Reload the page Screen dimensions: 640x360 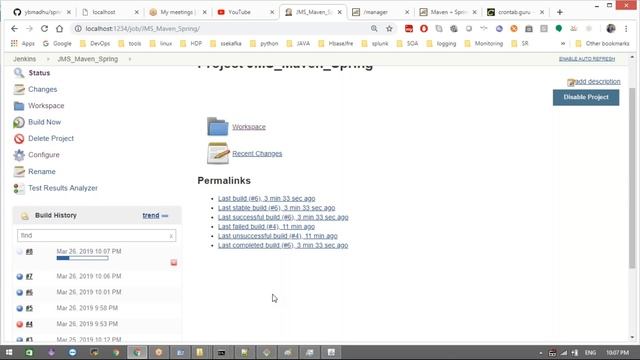point(44,29)
